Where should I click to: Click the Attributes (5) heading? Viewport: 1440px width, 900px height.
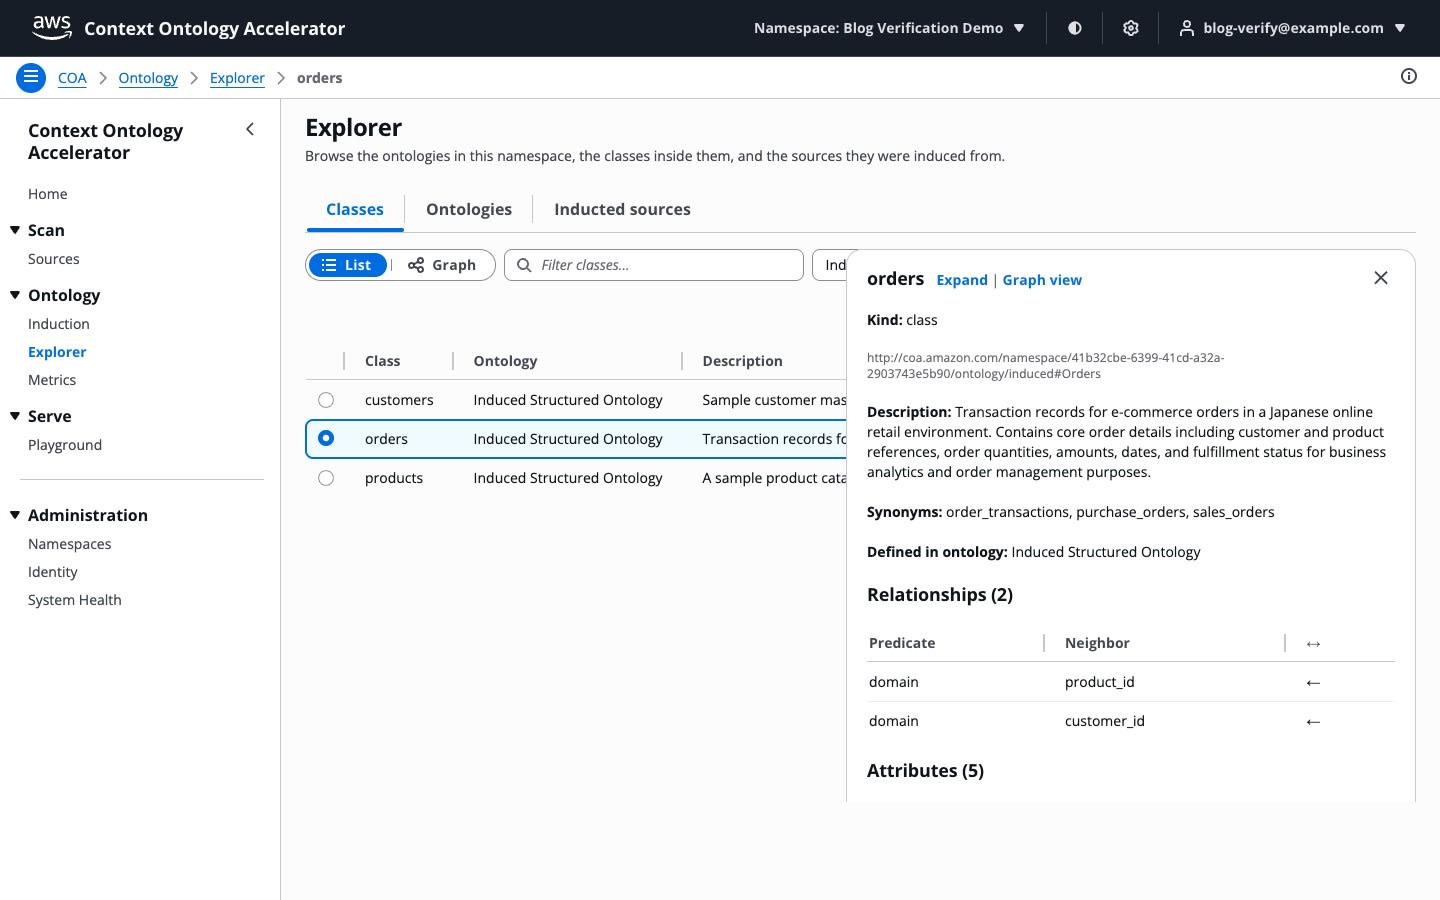click(925, 771)
